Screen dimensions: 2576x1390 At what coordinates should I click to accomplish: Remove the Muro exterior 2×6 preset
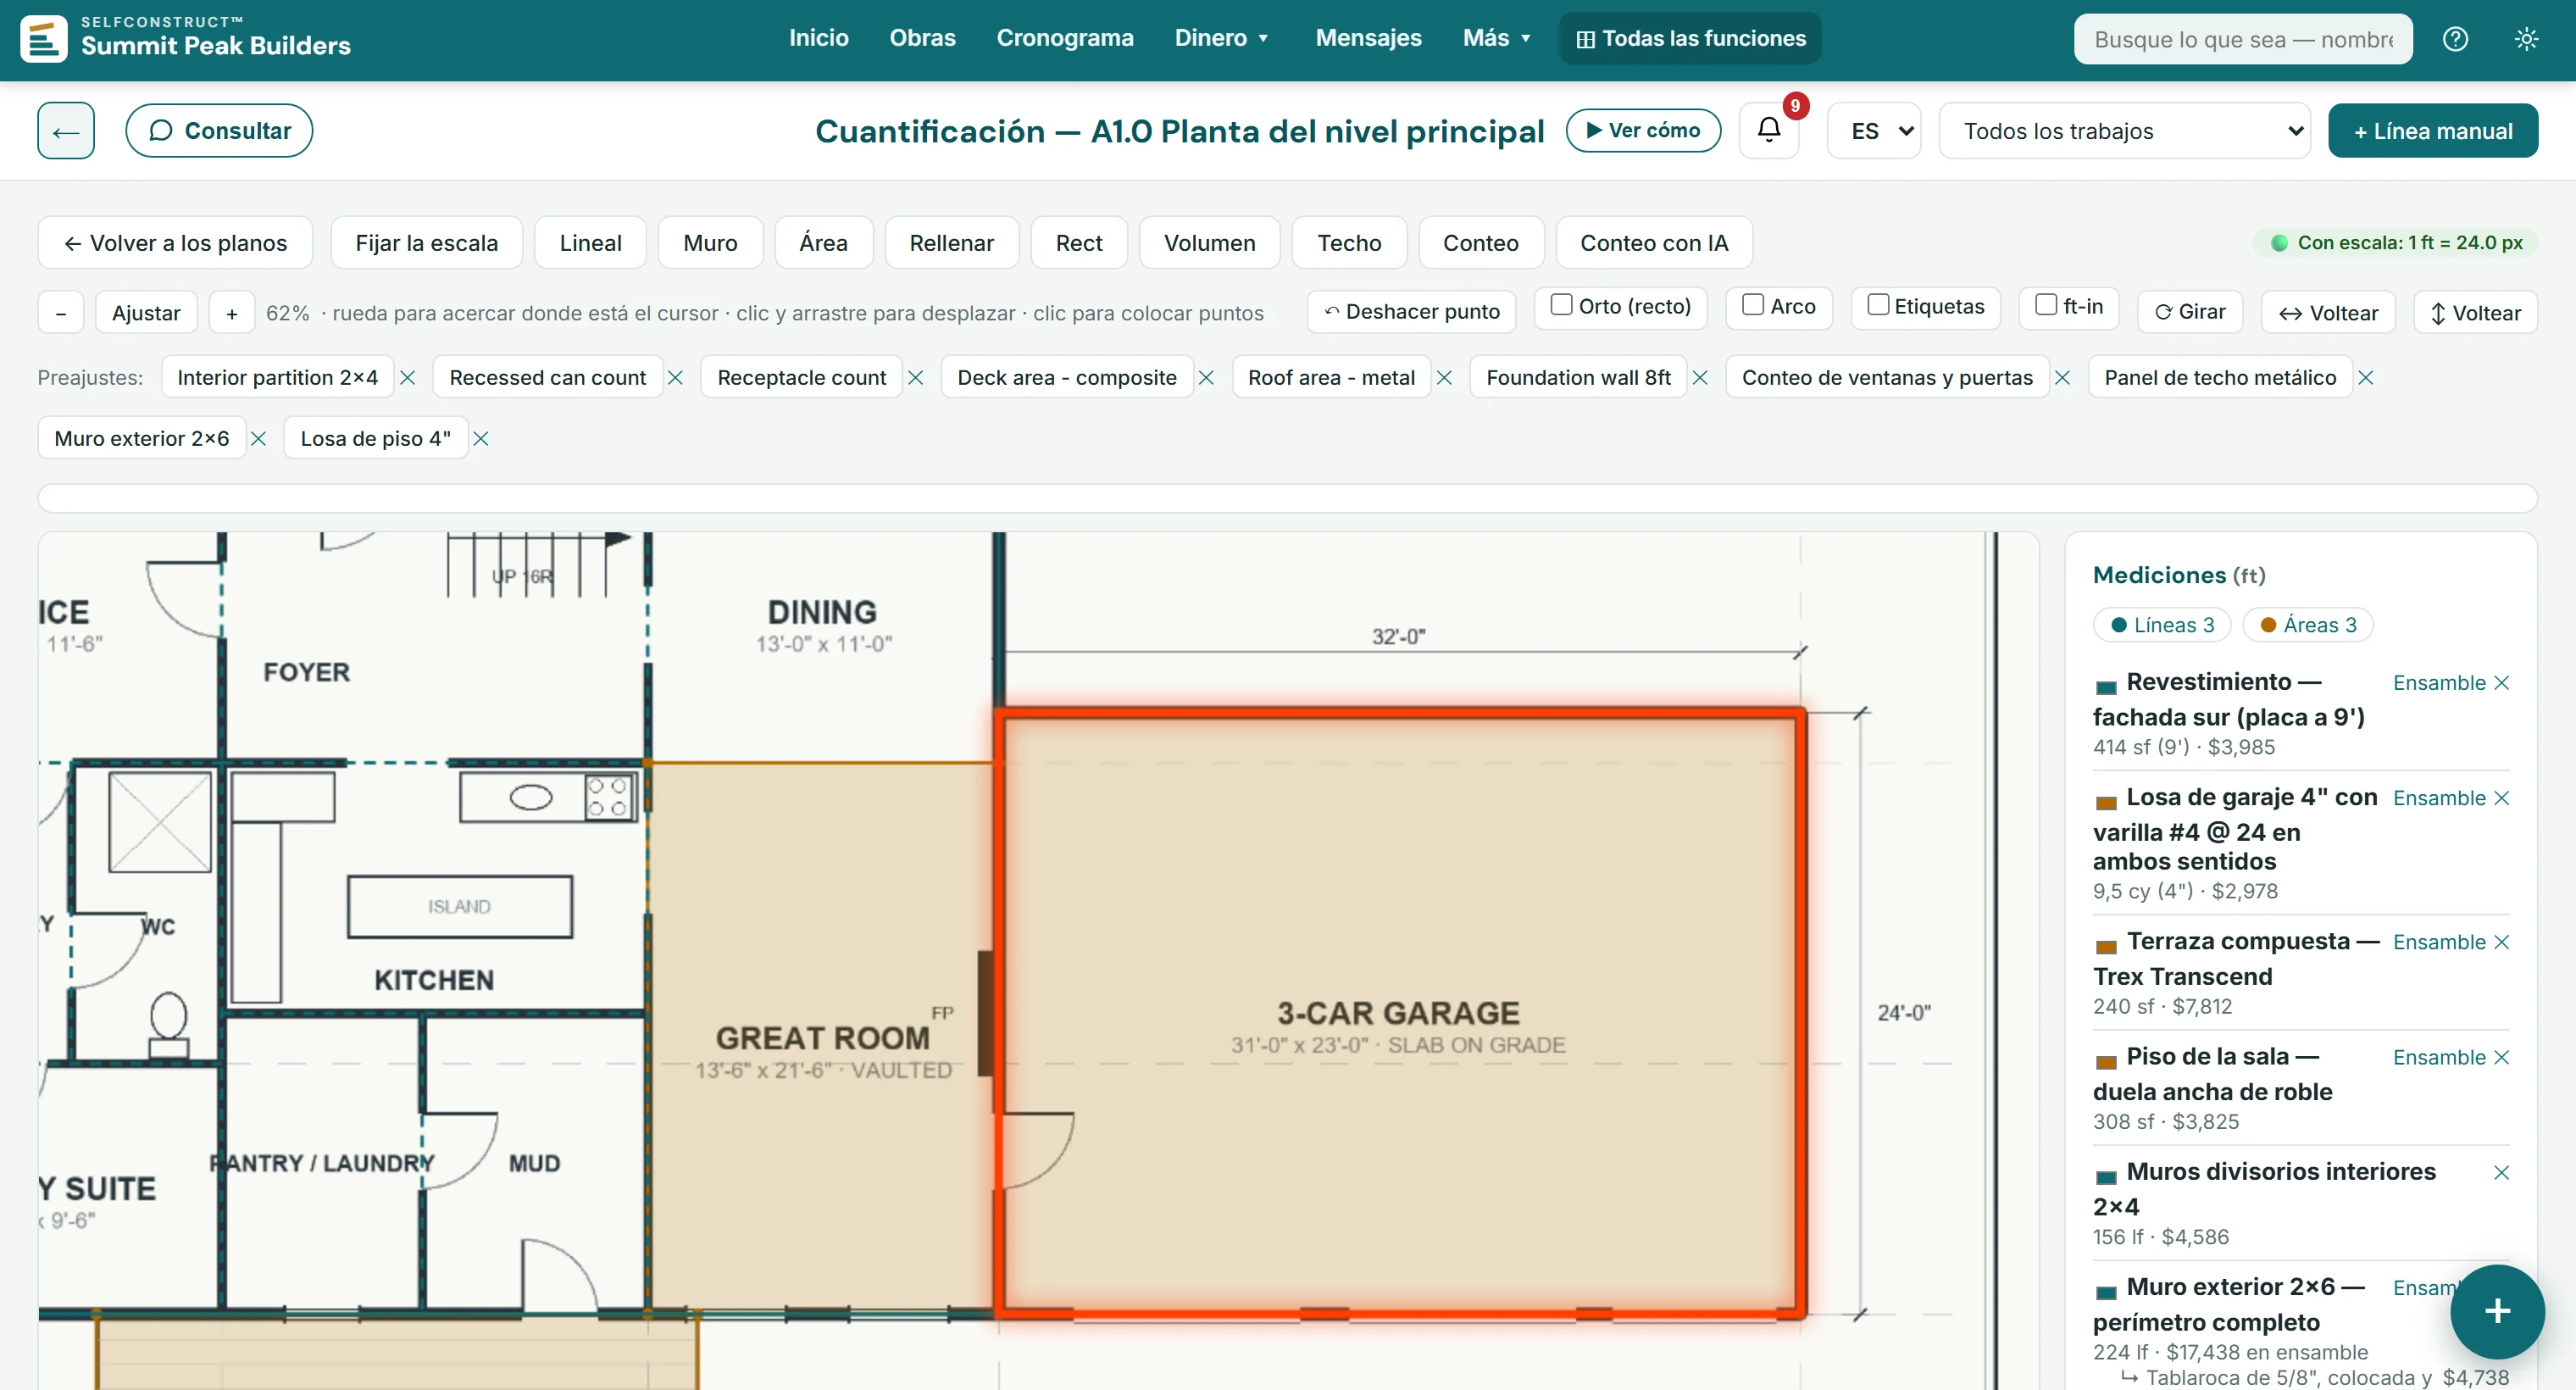pyautogui.click(x=259, y=438)
